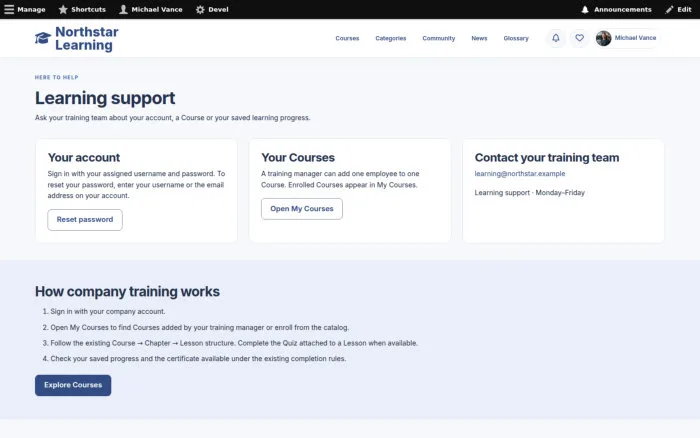Open Shortcuts label in admin toolbar
This screenshot has width=700, height=438.
click(x=88, y=9)
